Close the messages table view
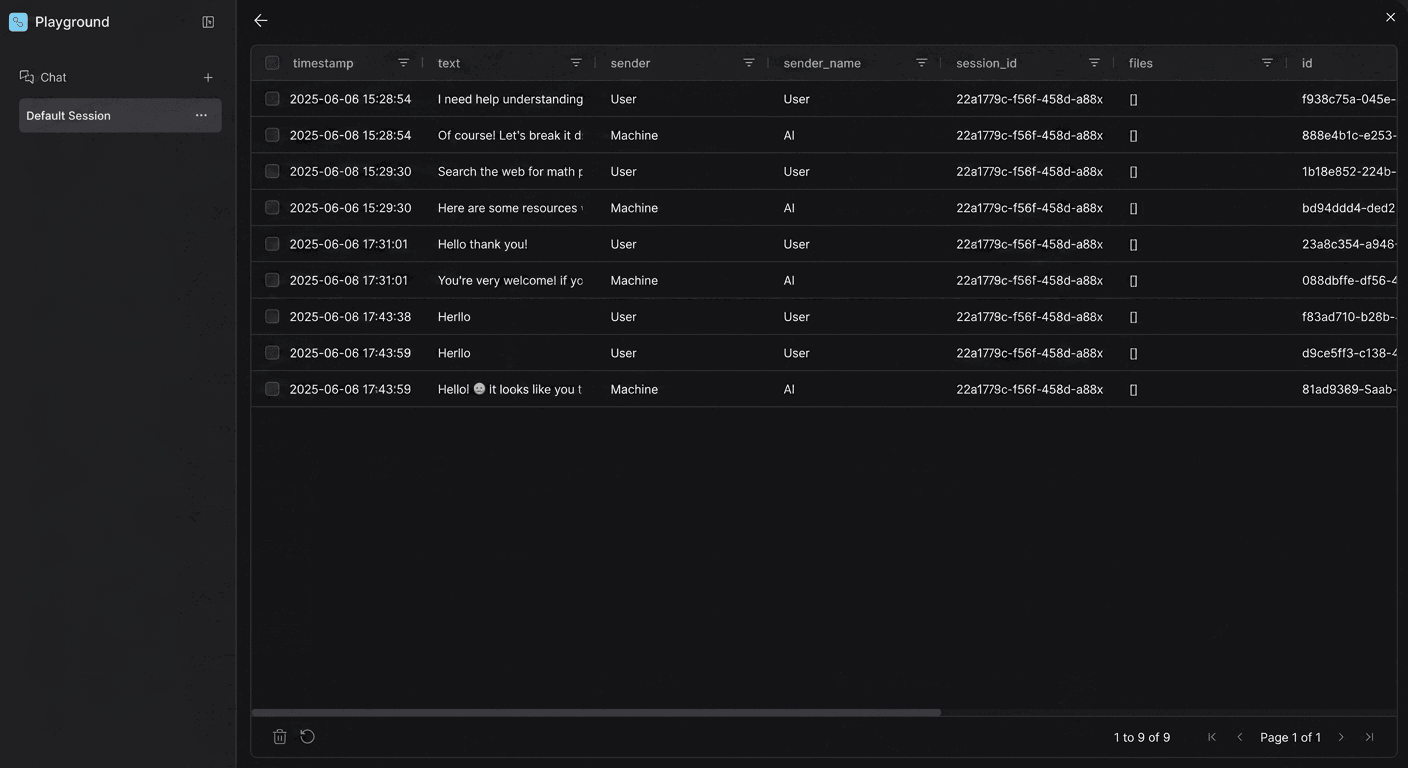This screenshot has height=768, width=1408. (x=1390, y=17)
